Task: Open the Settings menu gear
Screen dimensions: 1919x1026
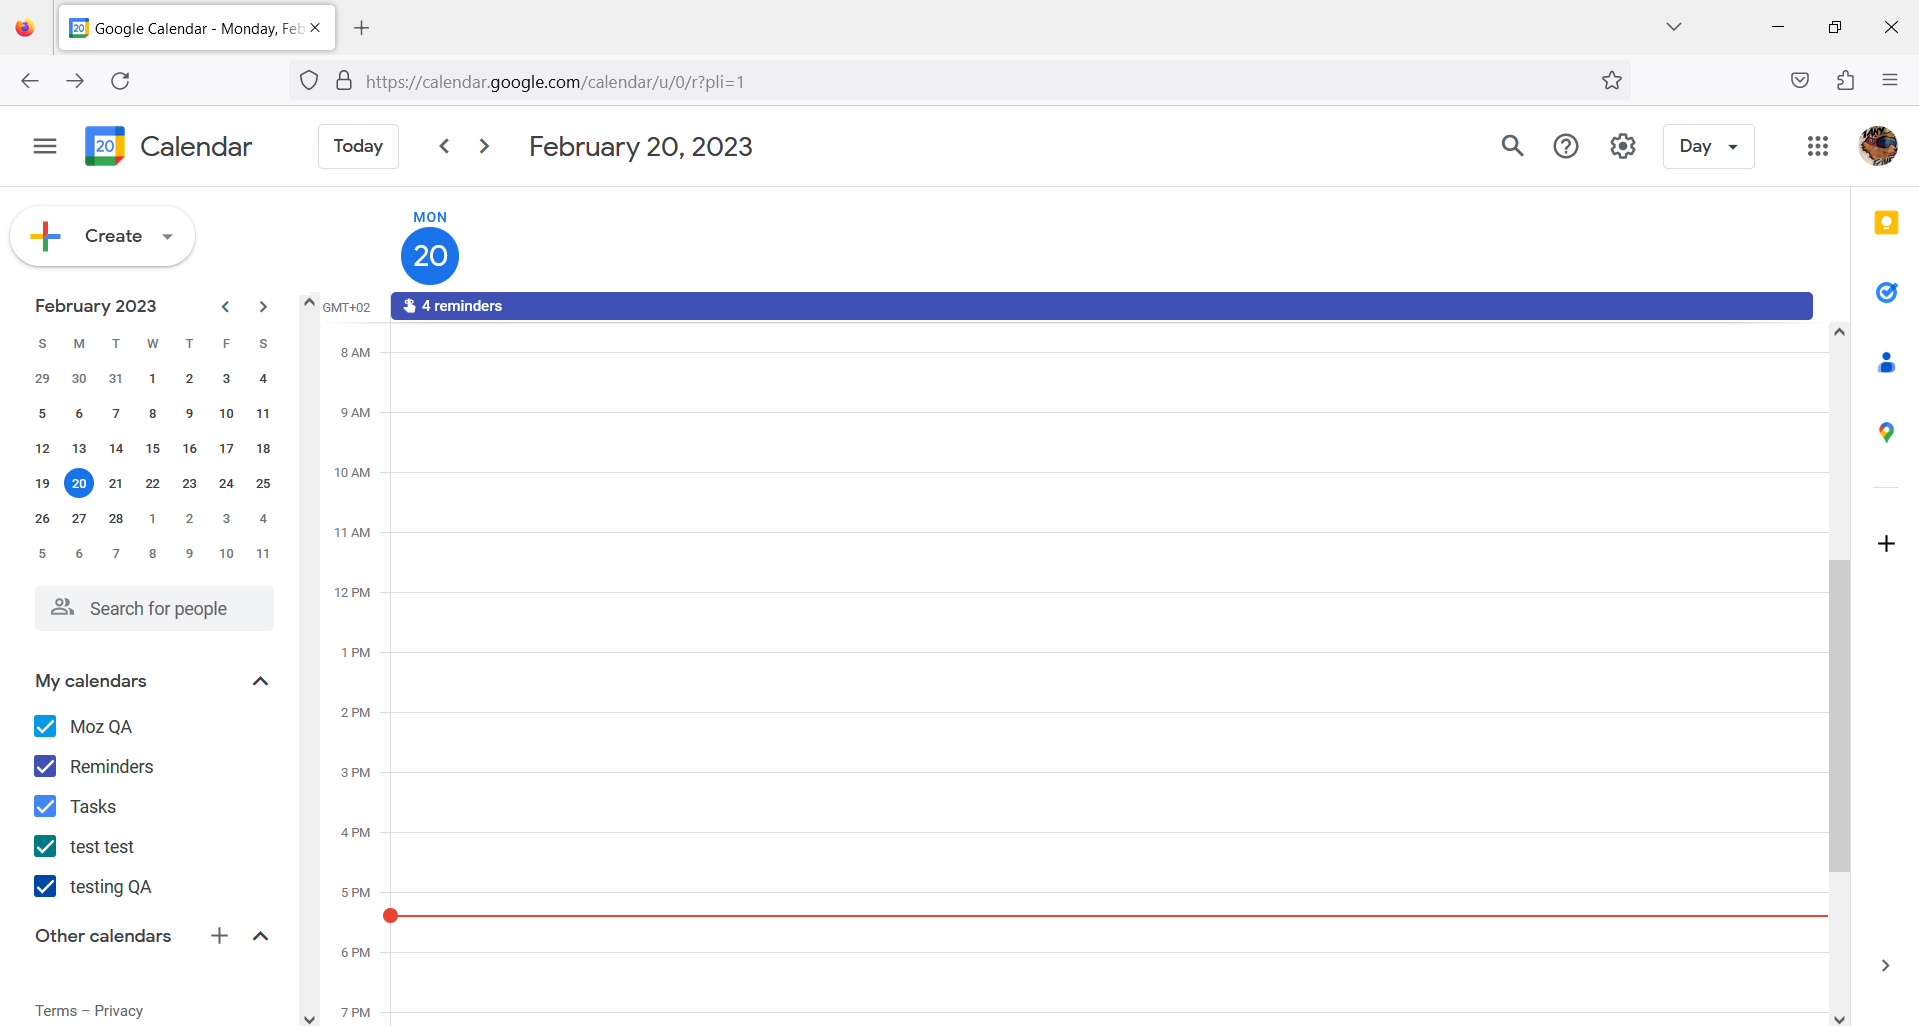Action: click(1622, 146)
